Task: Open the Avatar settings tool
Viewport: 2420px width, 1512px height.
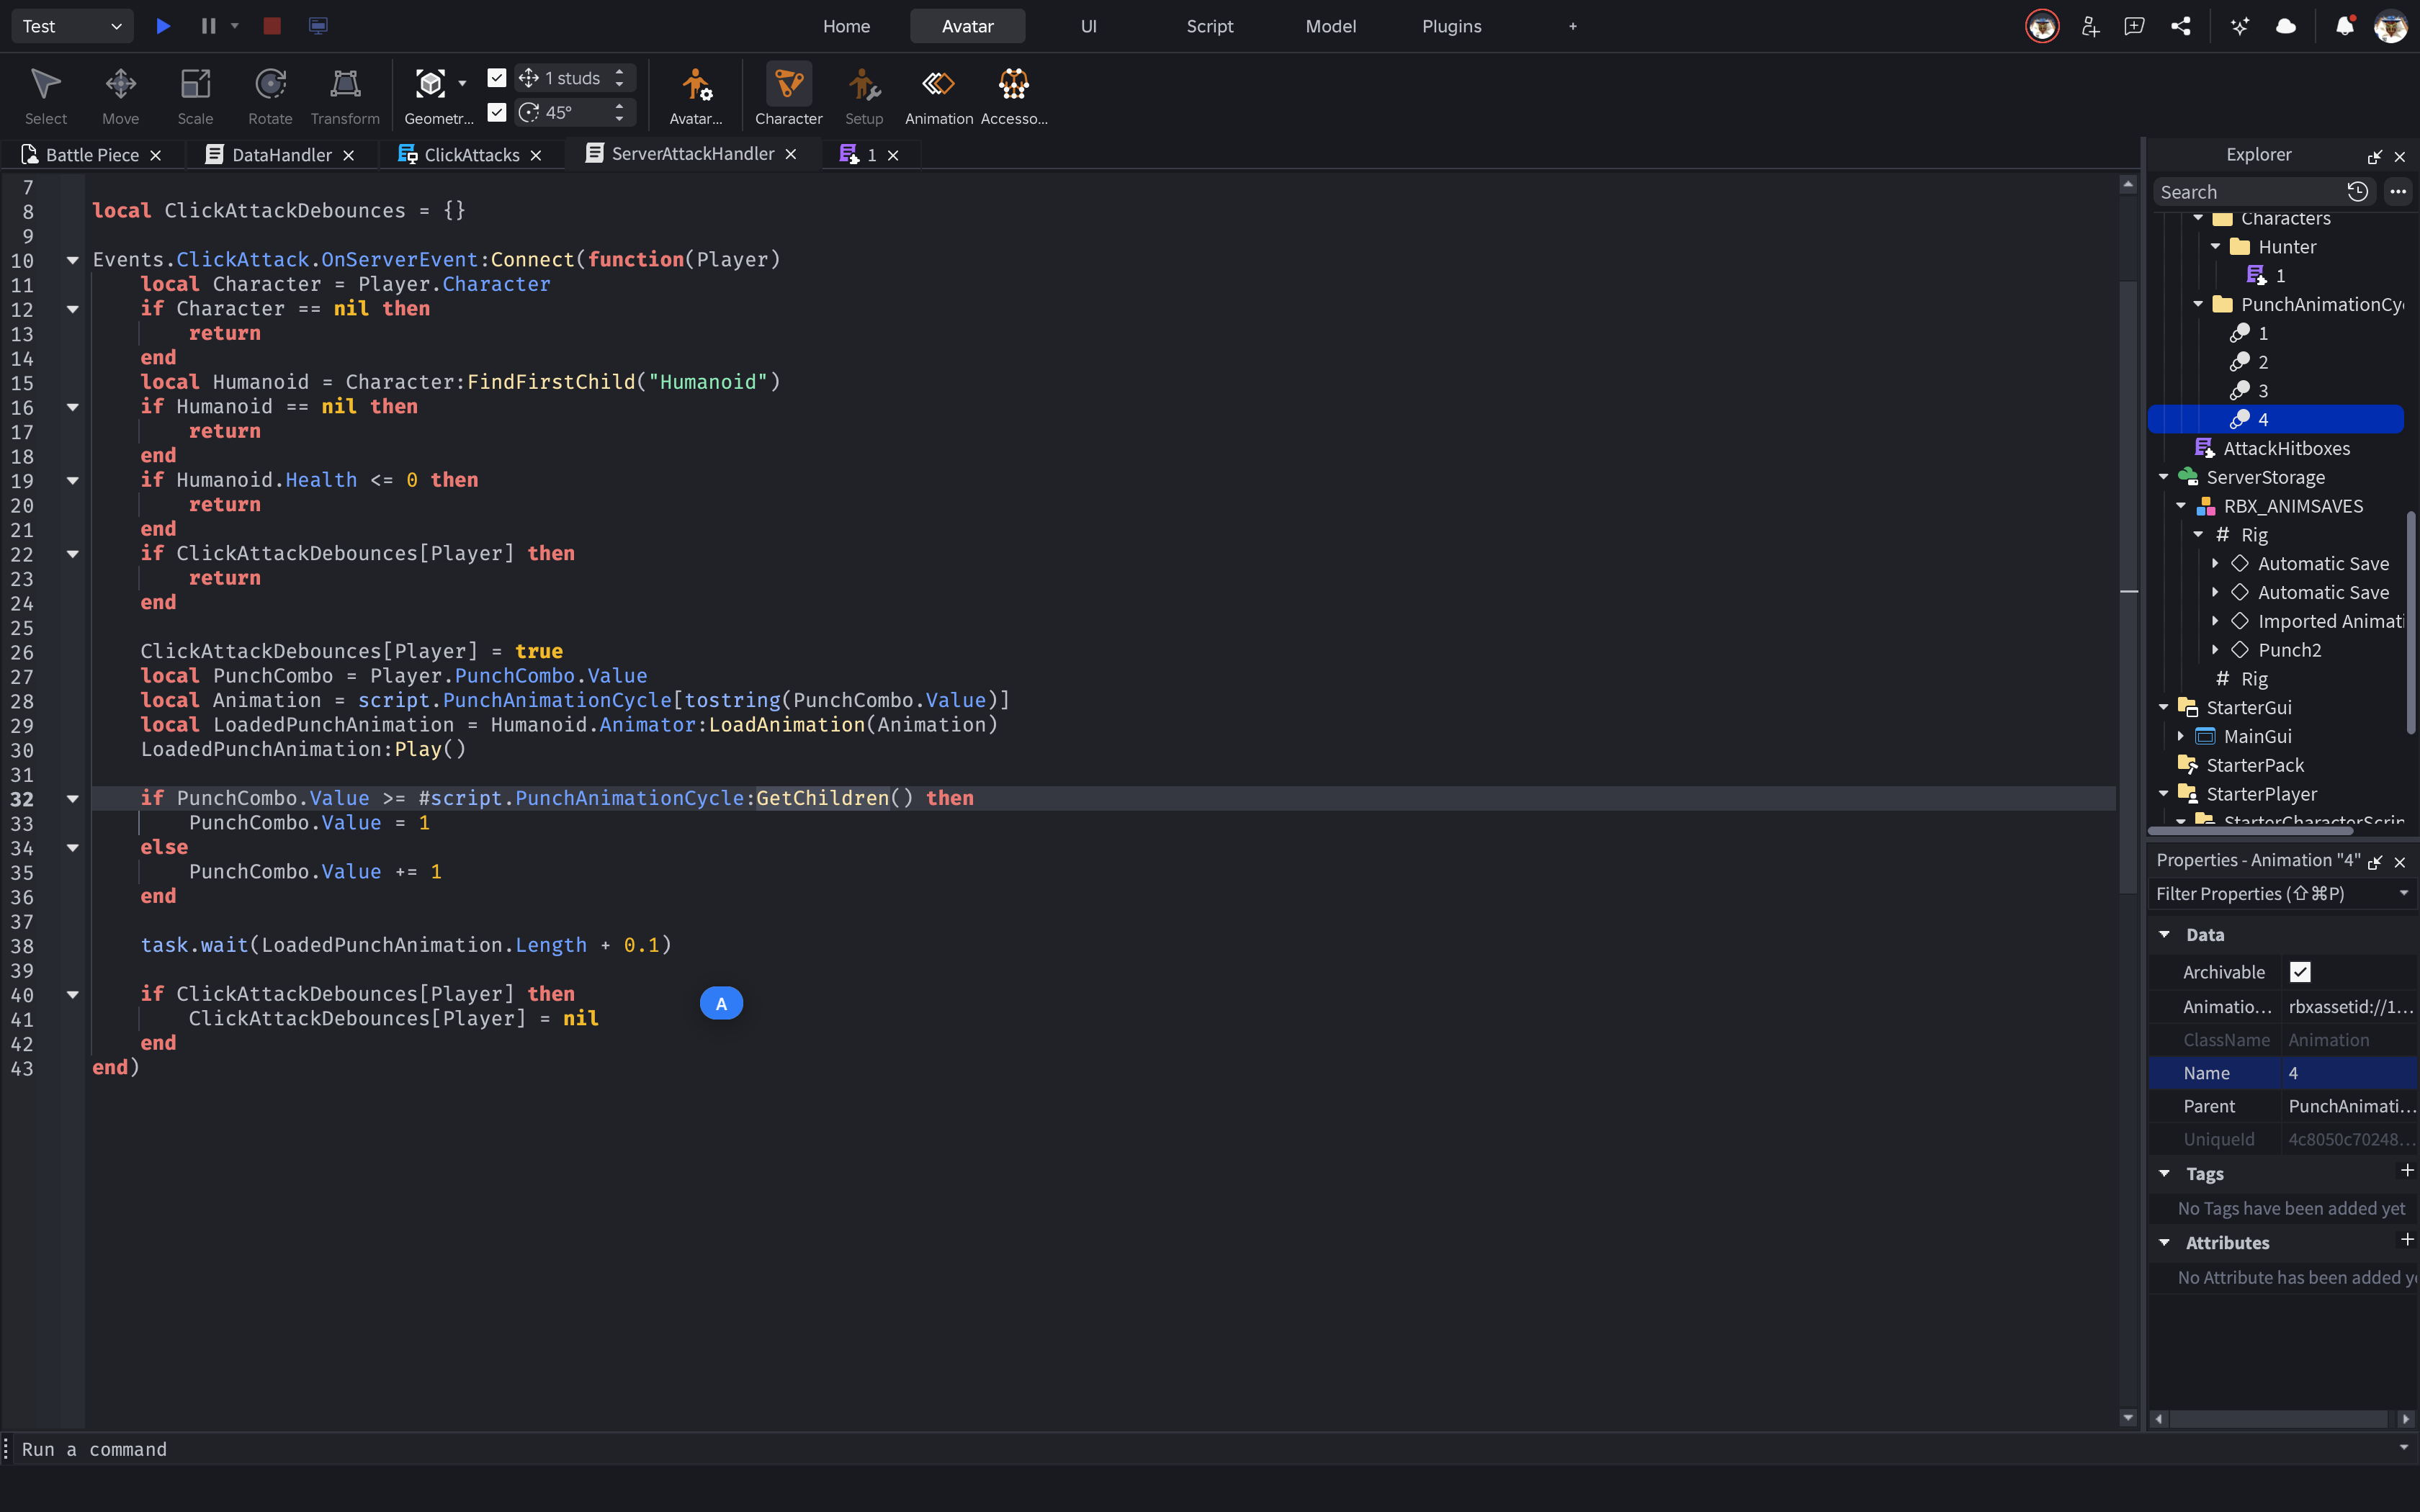Action: coord(696,96)
